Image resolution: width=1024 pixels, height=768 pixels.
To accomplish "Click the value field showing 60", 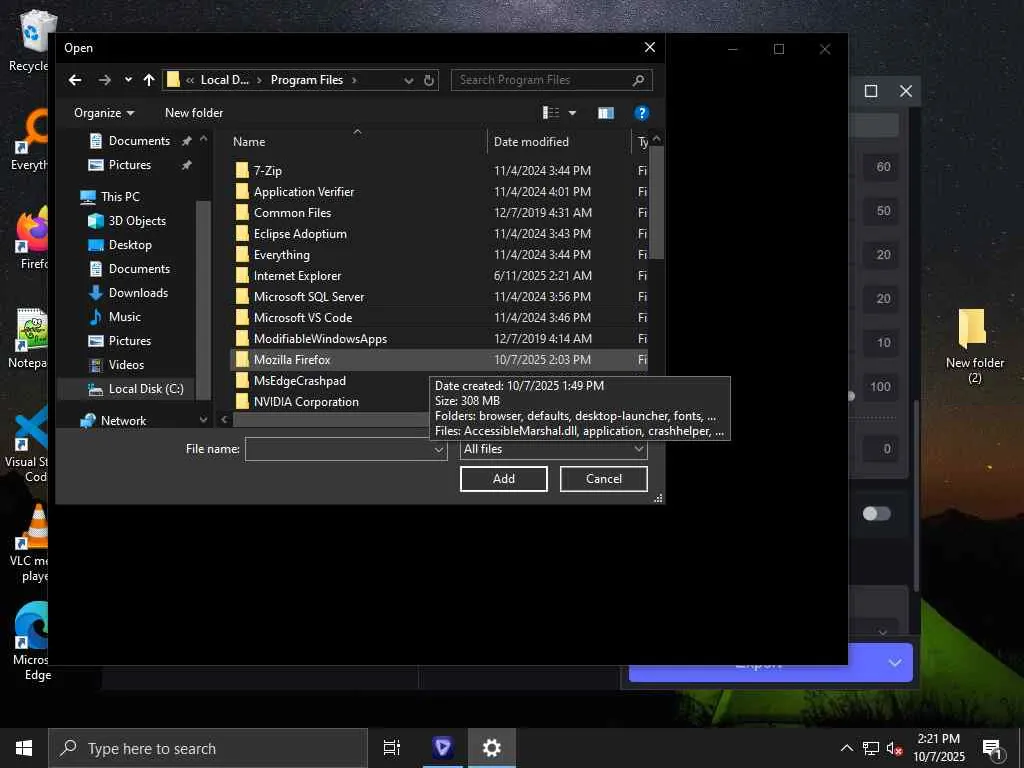I will pos(880,167).
